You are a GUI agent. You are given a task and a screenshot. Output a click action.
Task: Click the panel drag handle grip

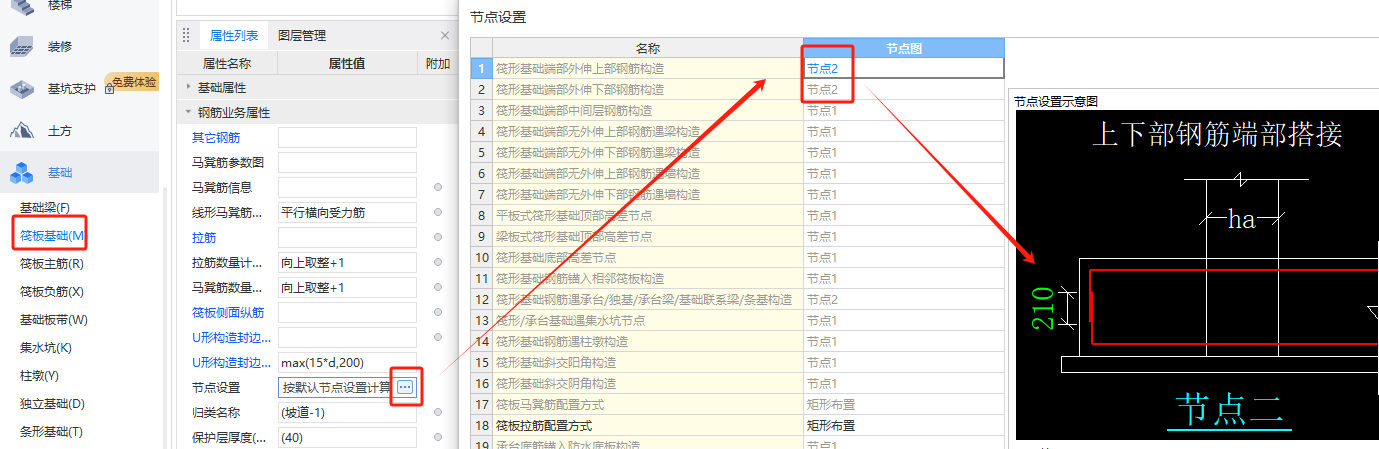(x=186, y=36)
